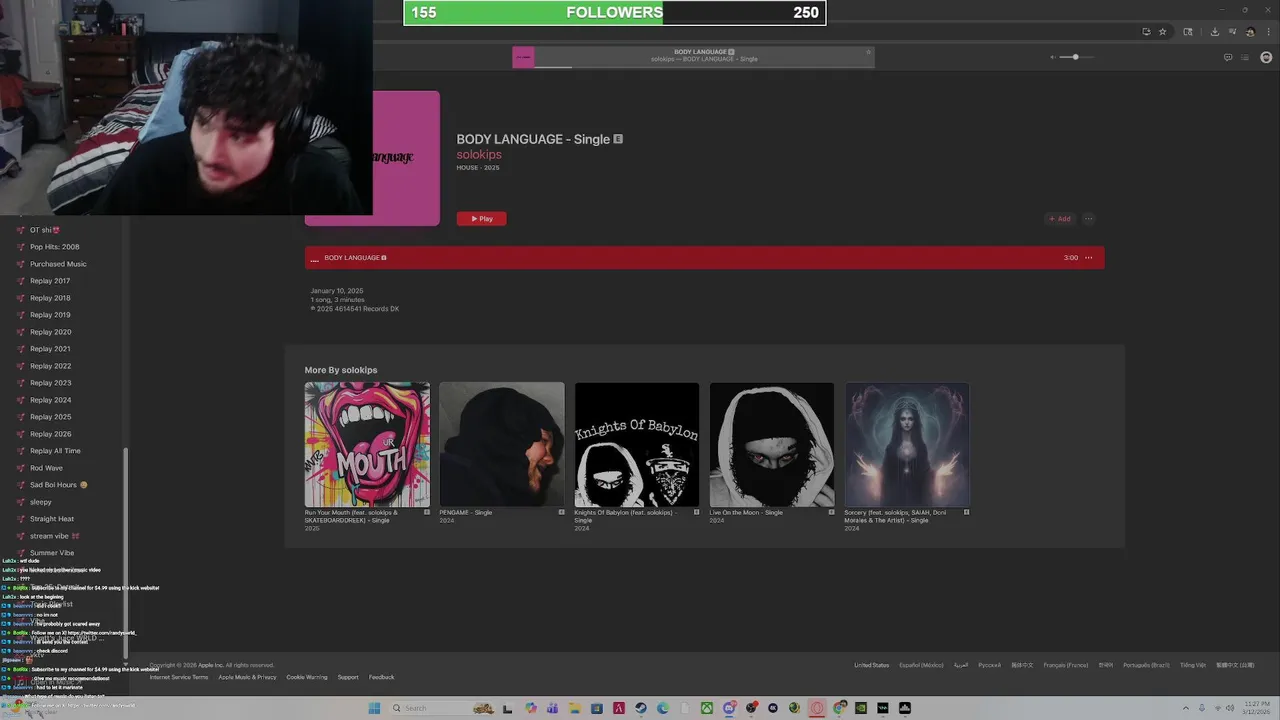Screen dimensions: 1280x720
Task: Open Internet Service Terms footer link
Action: [x=179, y=677]
